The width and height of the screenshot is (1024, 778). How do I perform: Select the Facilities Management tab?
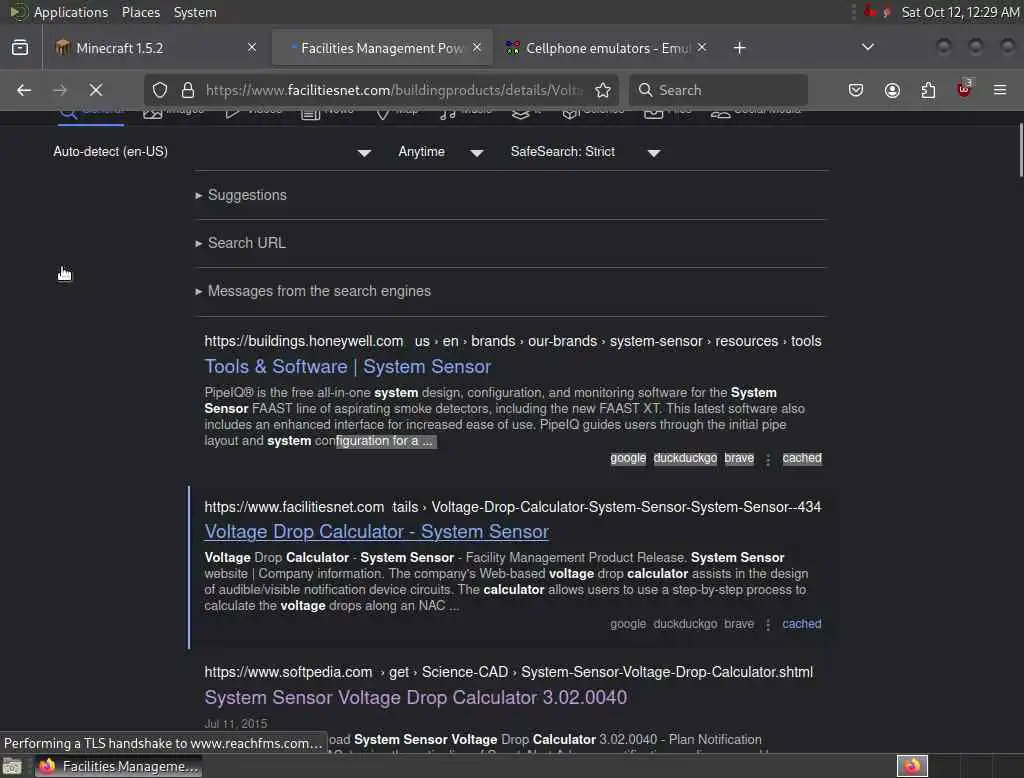[x=381, y=48]
